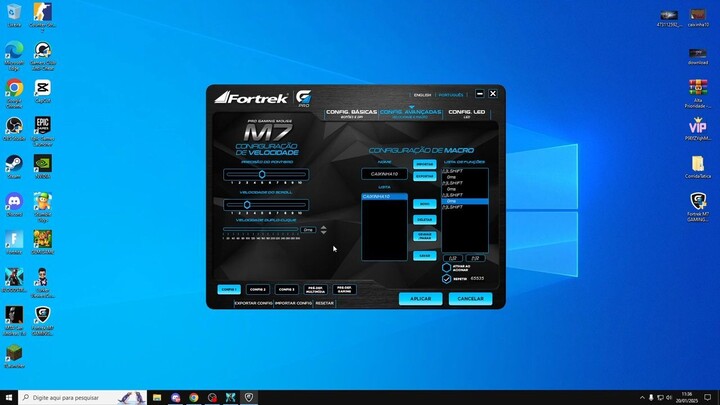Click Novo to create a macro
The height and width of the screenshot is (405, 720).
pos(425,204)
